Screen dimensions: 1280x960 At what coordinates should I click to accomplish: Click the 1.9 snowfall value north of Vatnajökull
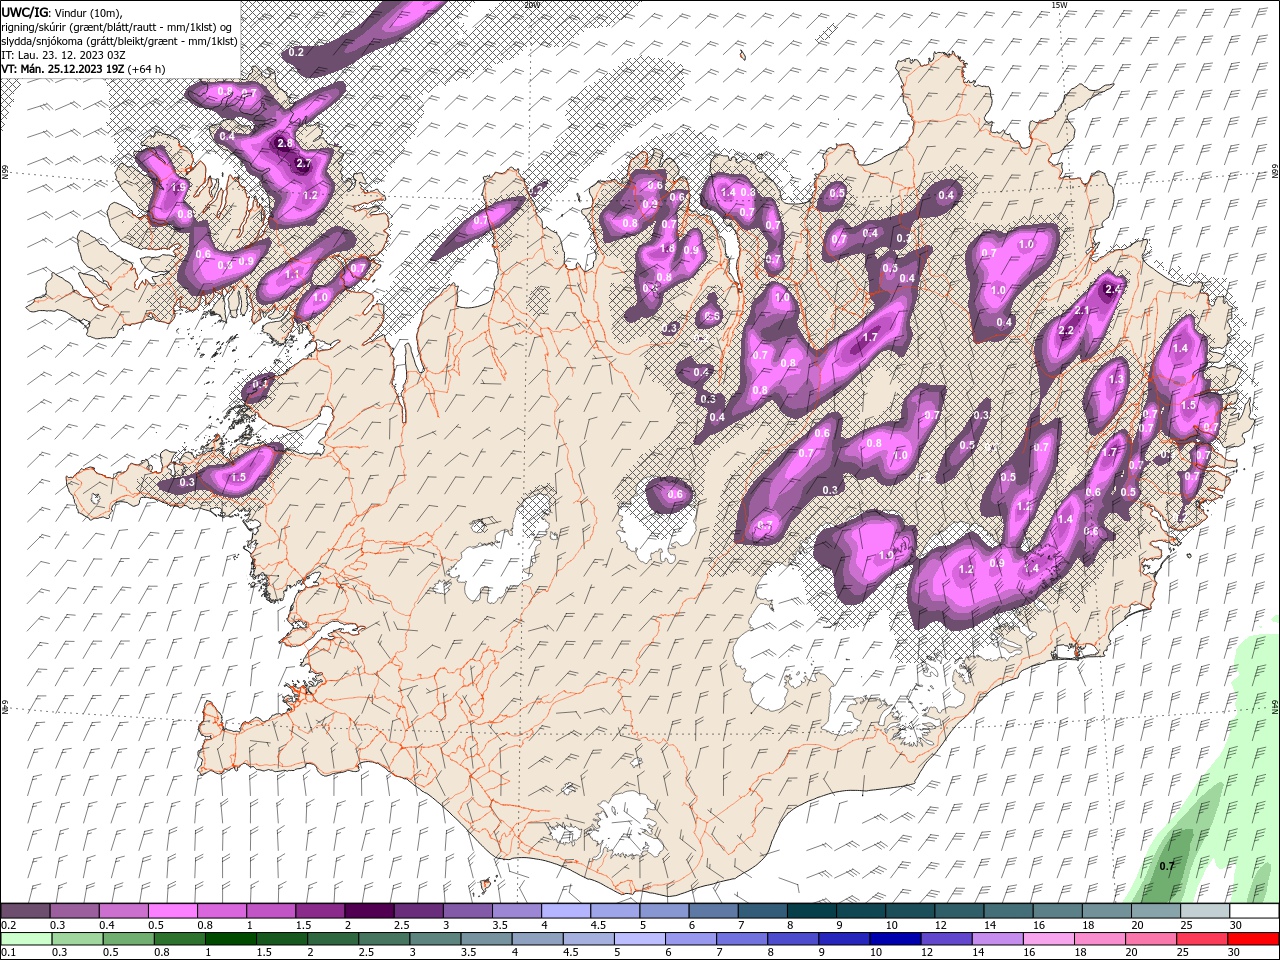click(x=886, y=556)
